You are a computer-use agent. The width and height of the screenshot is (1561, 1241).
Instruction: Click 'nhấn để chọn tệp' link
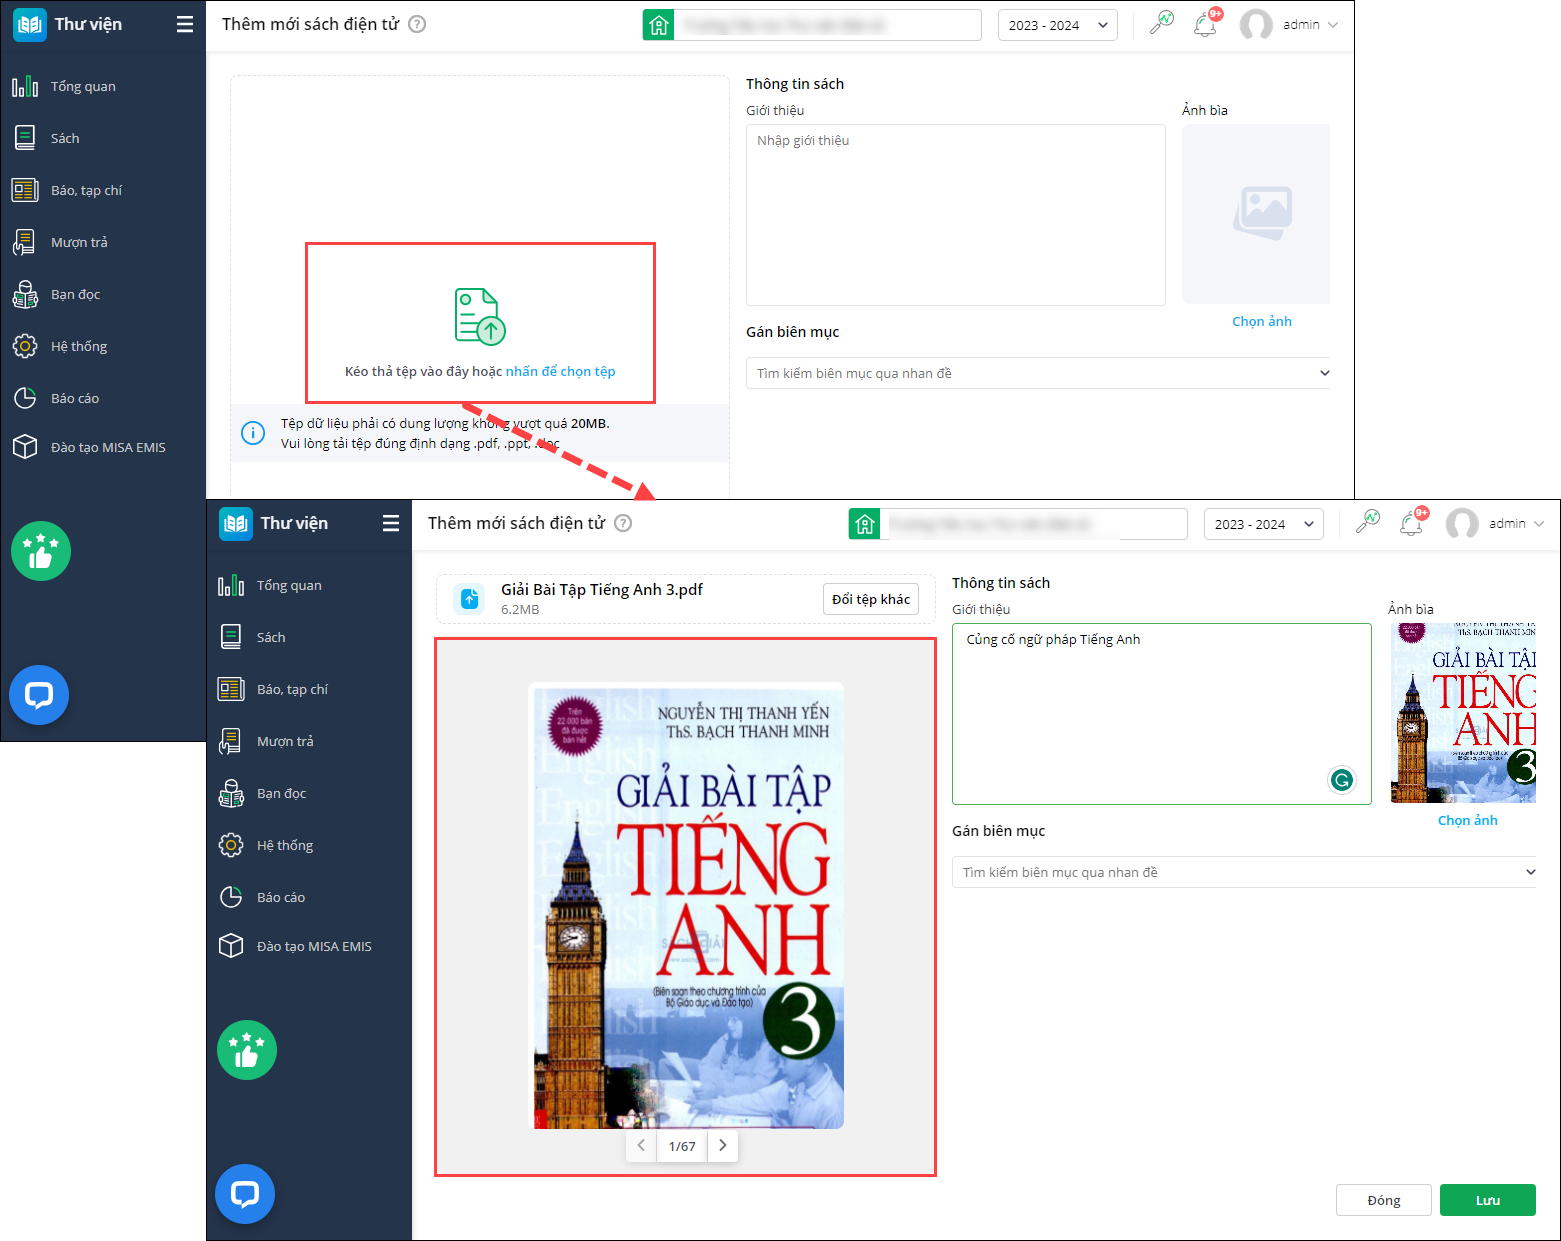pyautogui.click(x=561, y=371)
